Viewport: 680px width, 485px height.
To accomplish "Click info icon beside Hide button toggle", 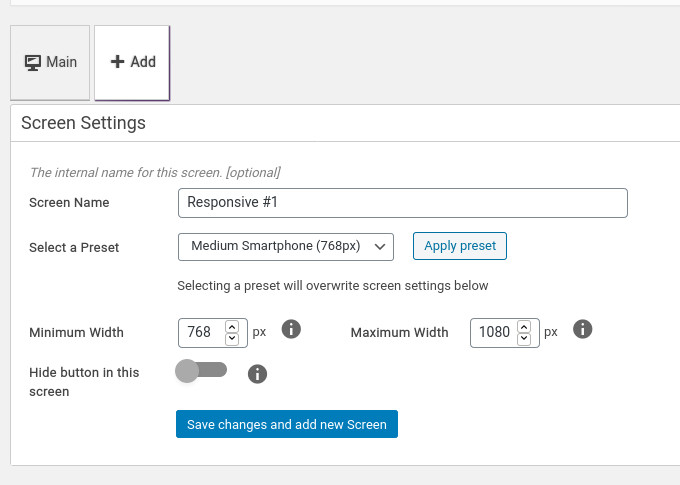I will tap(257, 374).
